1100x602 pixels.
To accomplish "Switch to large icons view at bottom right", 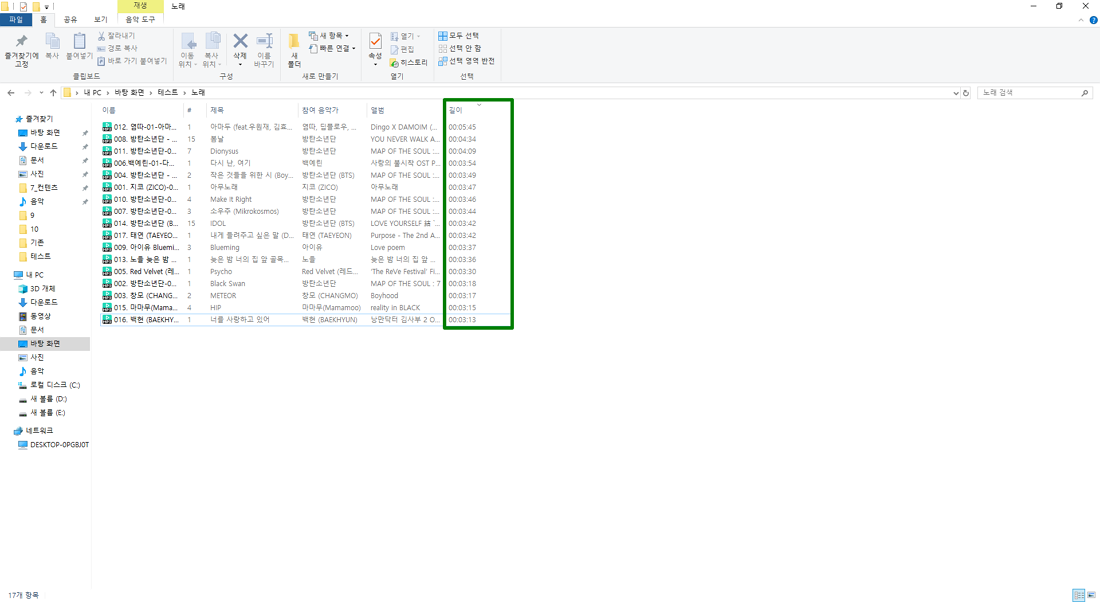I will tap(1092, 595).
